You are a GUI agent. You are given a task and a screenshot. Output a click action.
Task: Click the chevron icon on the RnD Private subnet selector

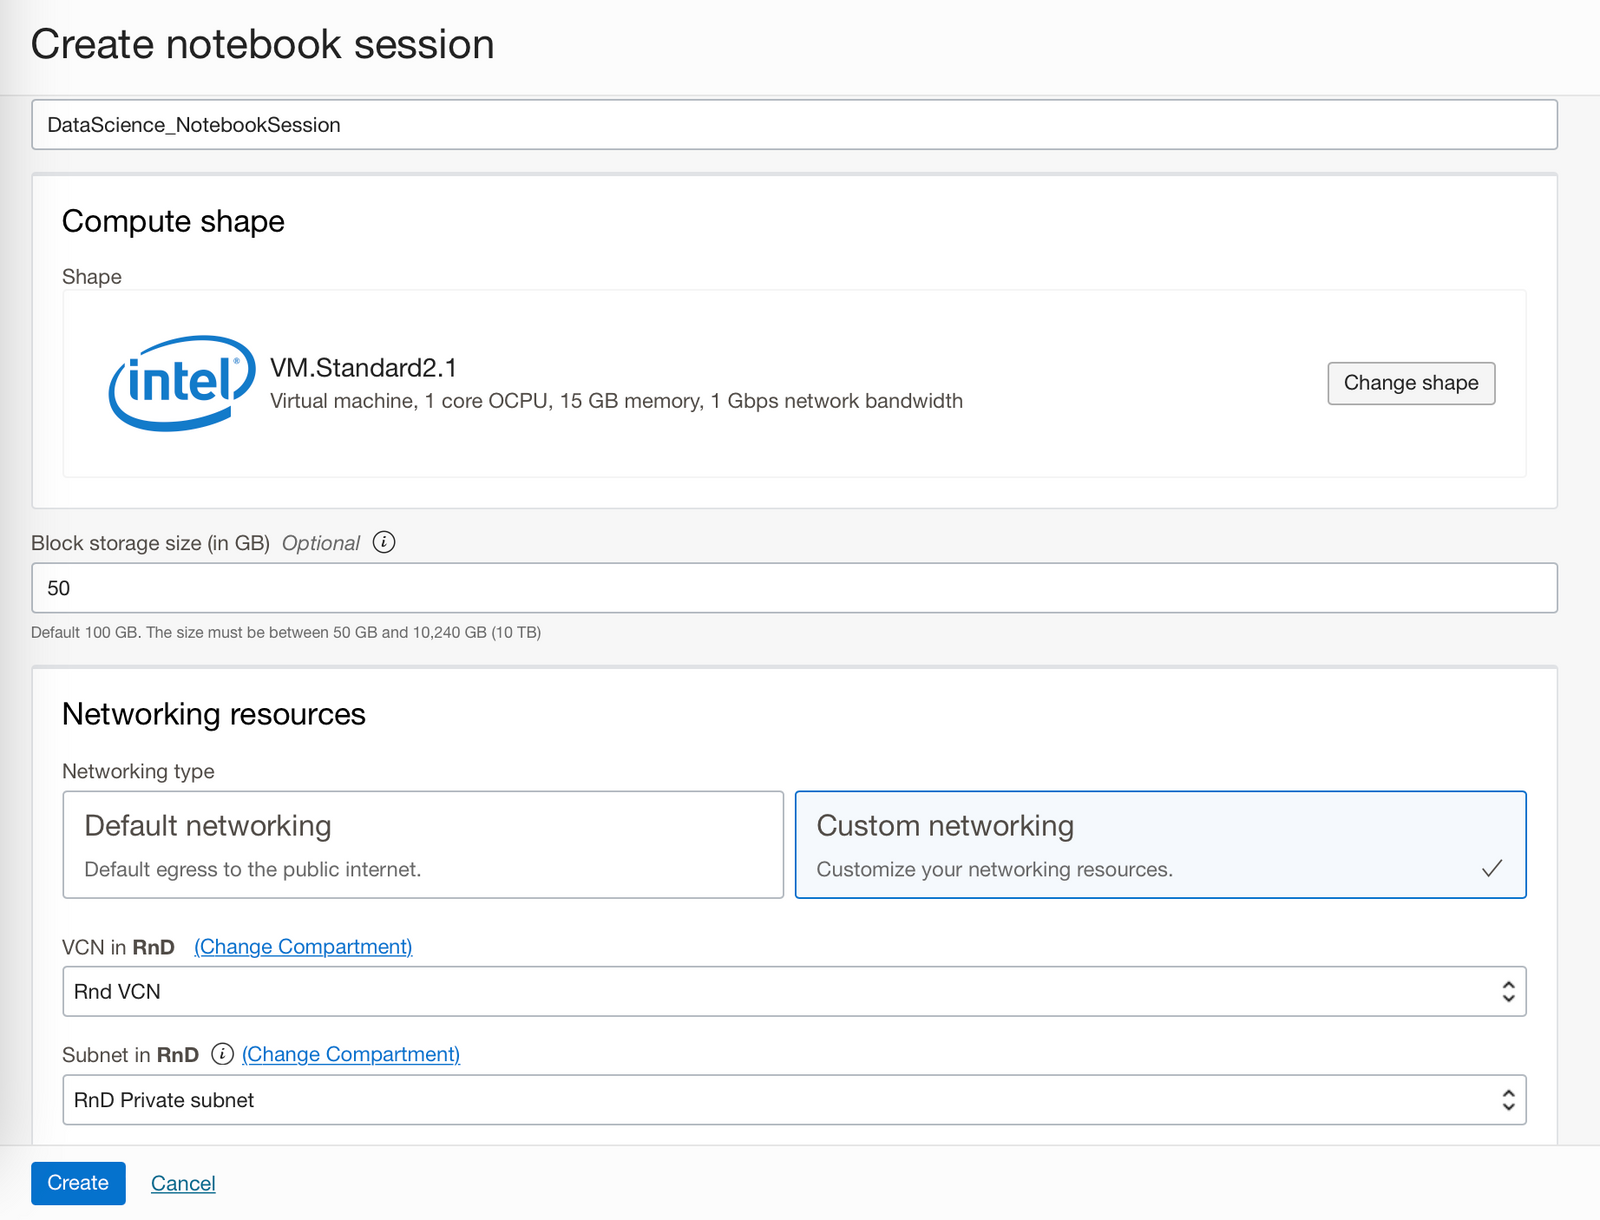tap(1509, 1099)
